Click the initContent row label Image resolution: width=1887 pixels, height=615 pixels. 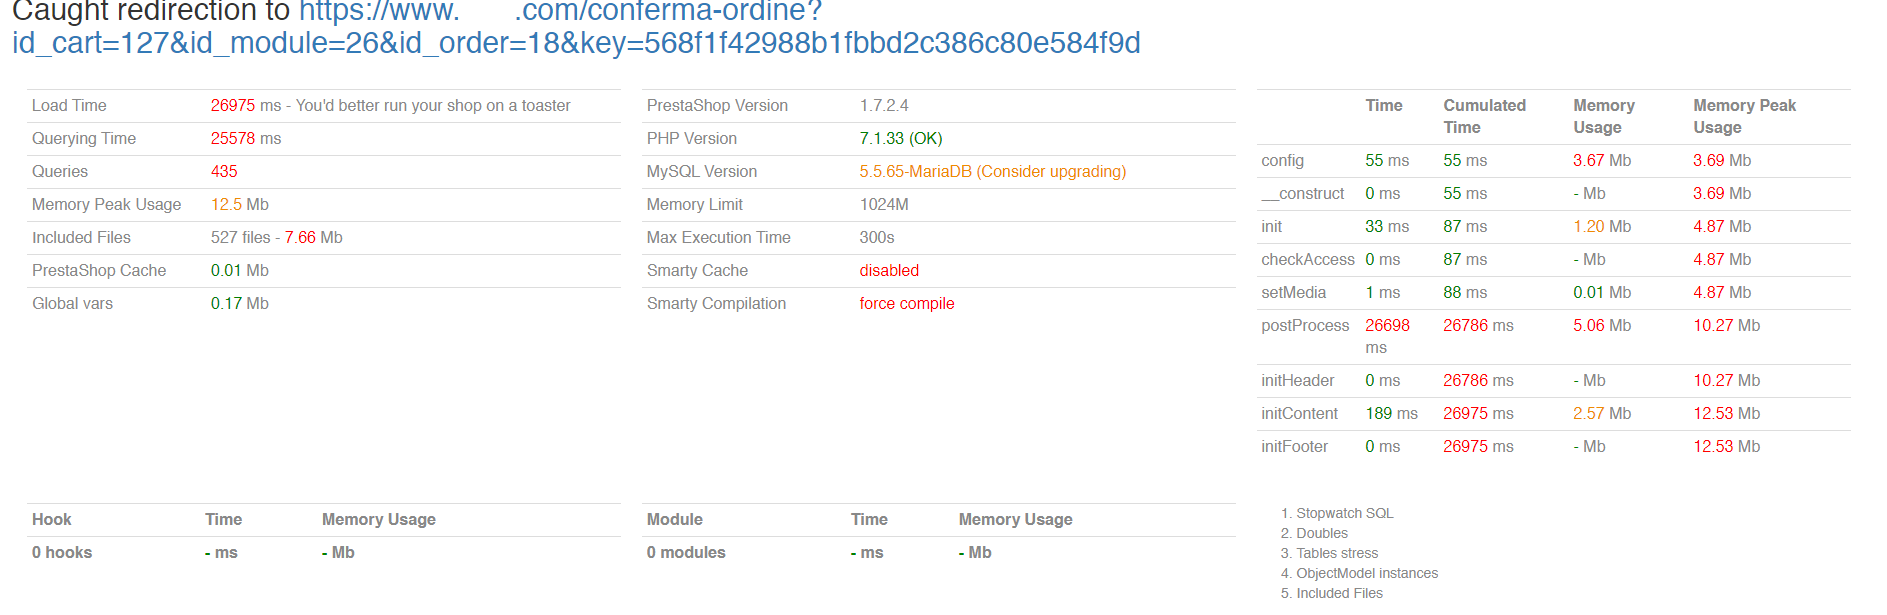(x=1298, y=413)
